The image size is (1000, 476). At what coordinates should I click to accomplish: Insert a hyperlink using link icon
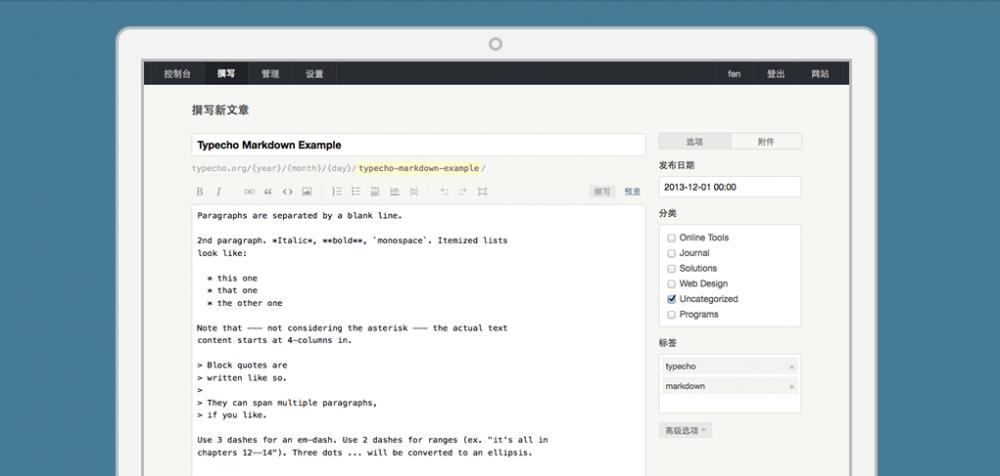249,191
